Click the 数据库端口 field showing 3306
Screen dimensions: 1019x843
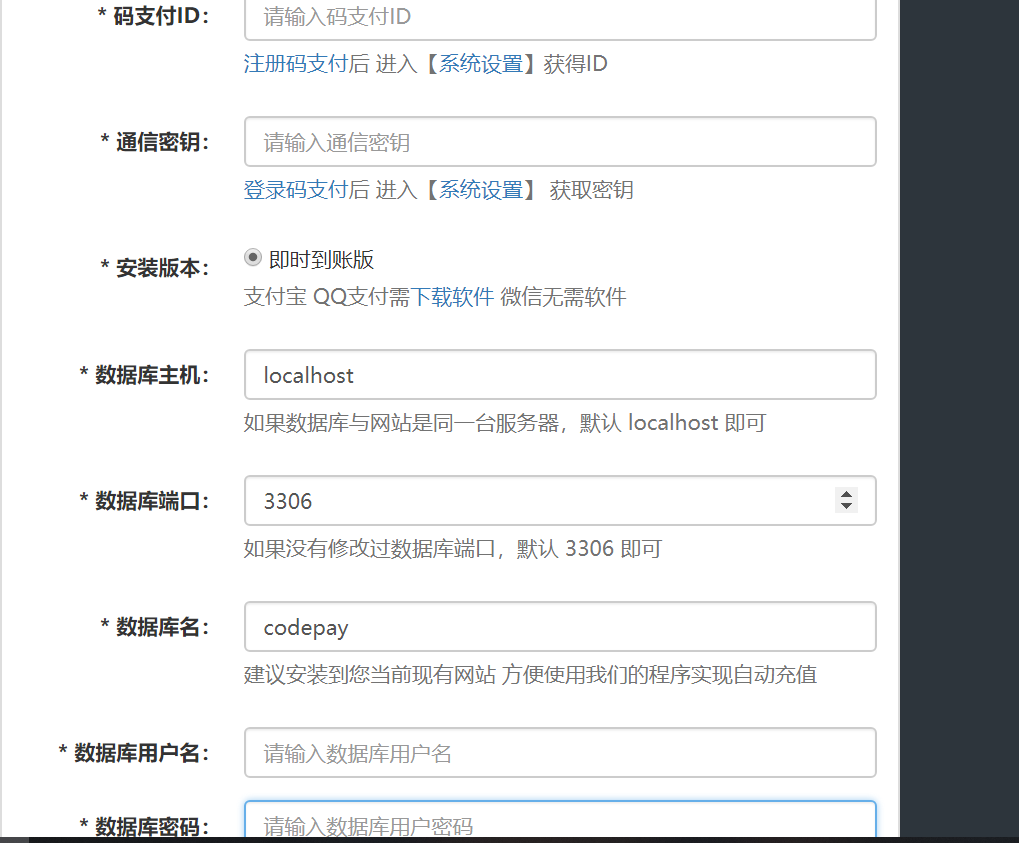(540, 500)
